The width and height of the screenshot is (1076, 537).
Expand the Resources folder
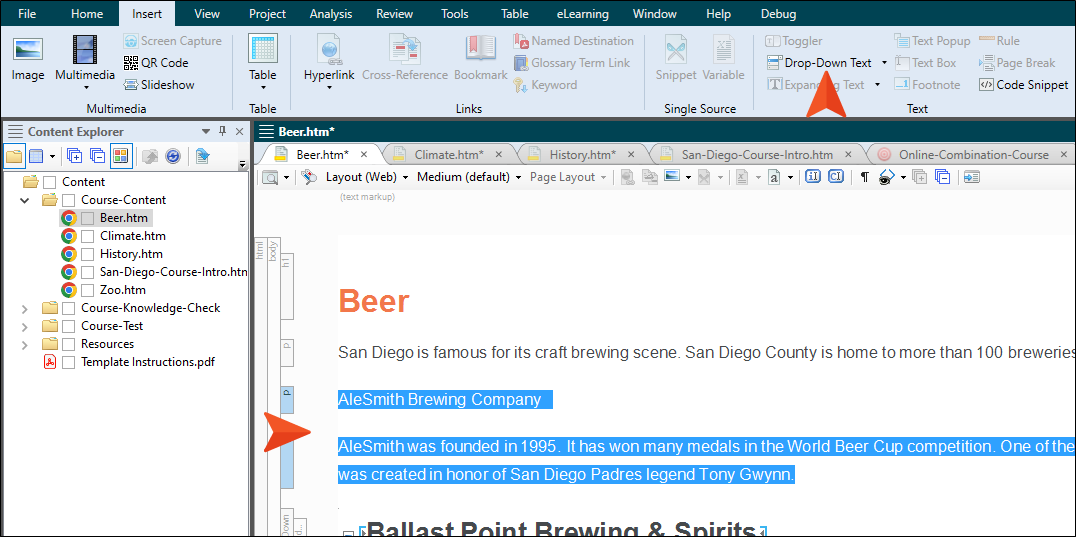pos(25,344)
